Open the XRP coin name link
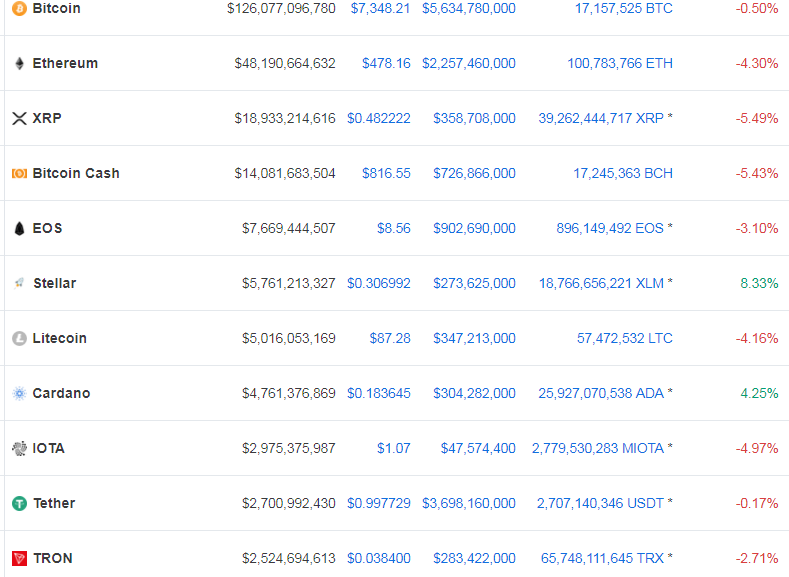 pos(47,118)
